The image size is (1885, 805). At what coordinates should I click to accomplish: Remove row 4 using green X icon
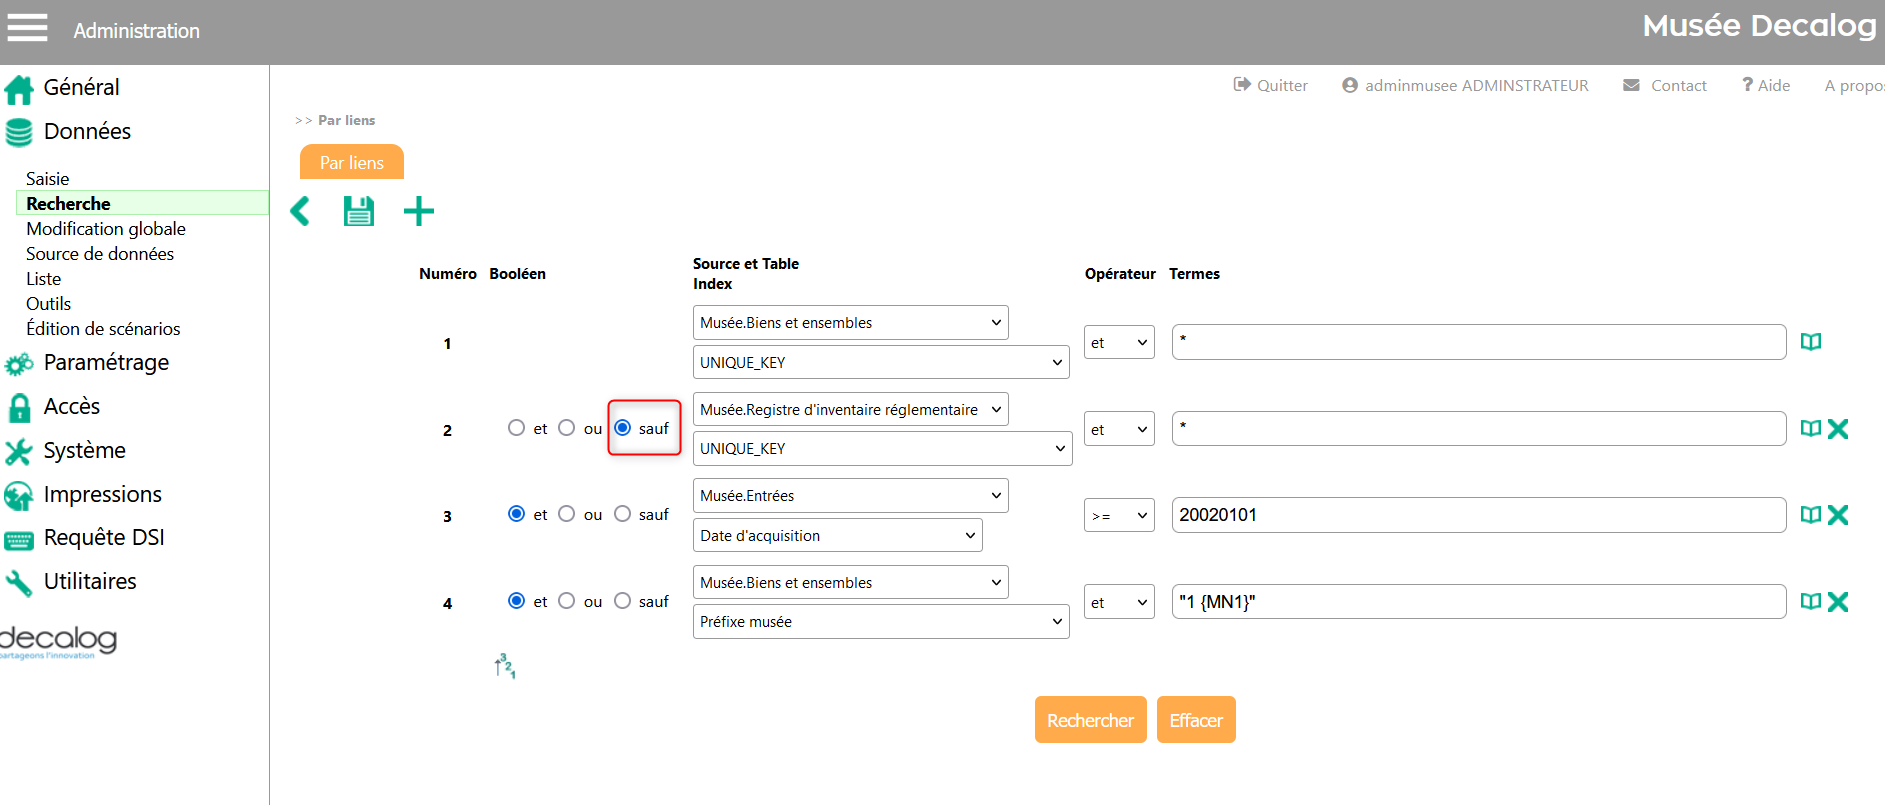click(1837, 602)
